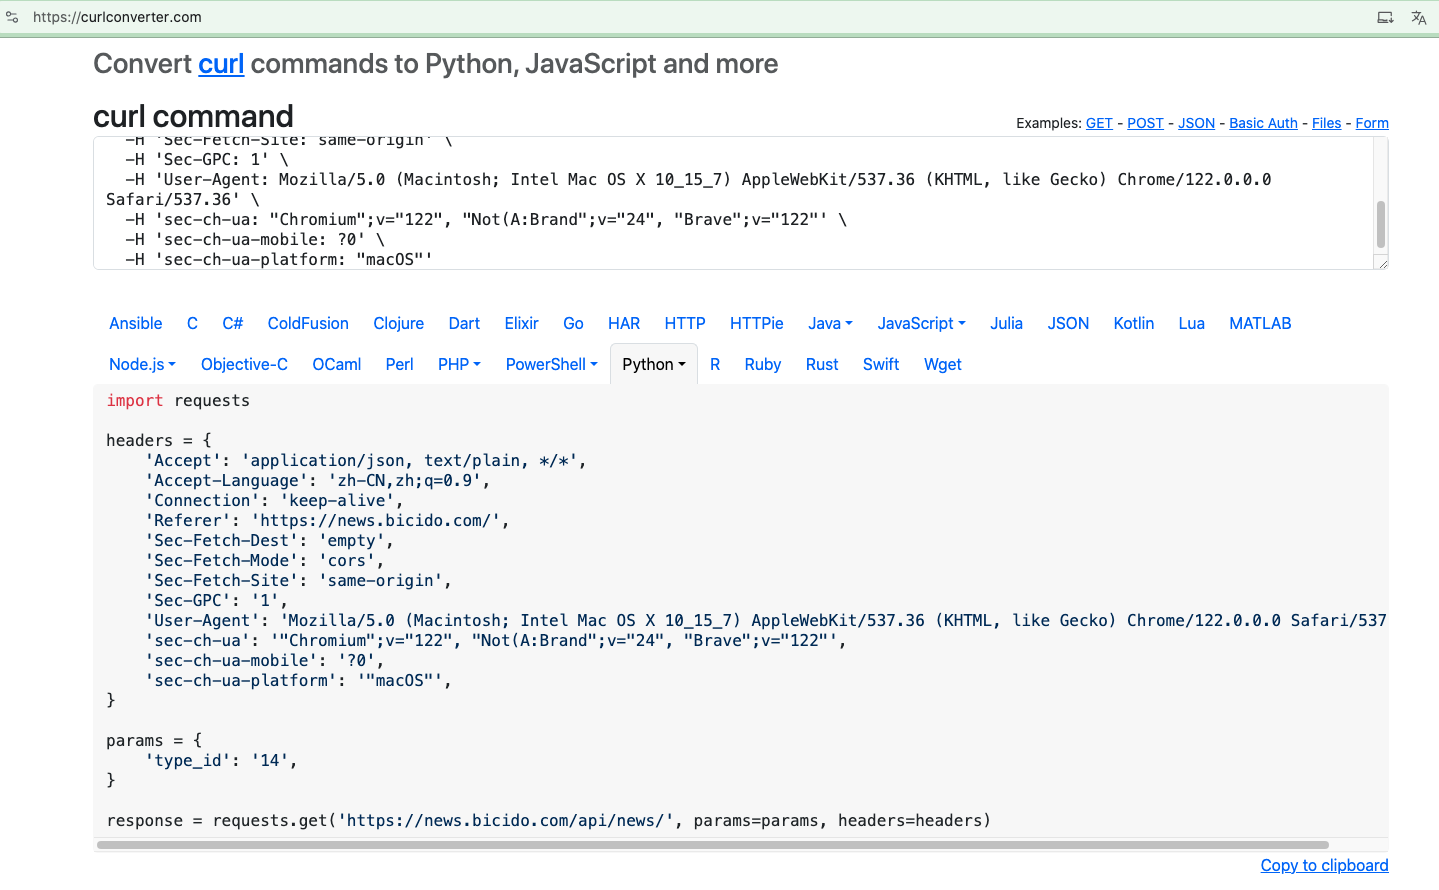
Task: Expand the Java dropdown arrow
Action: tap(849, 323)
